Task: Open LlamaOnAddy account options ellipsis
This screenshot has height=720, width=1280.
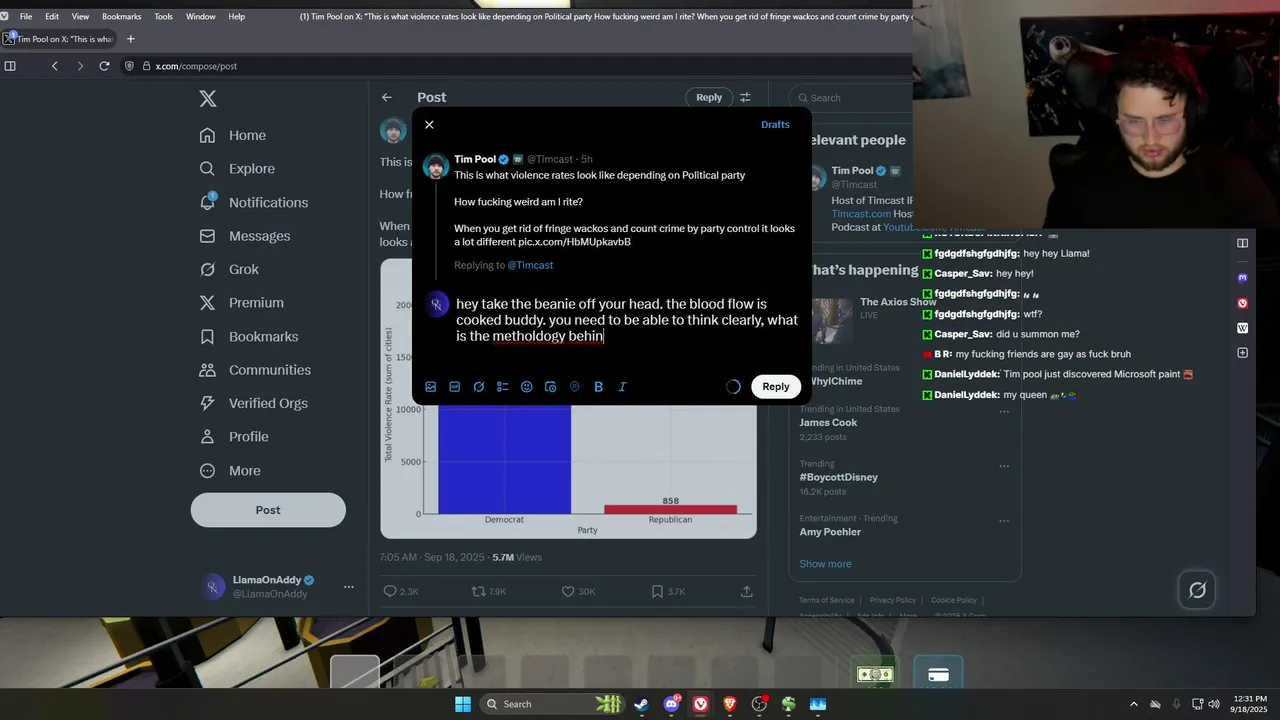Action: [x=348, y=587]
